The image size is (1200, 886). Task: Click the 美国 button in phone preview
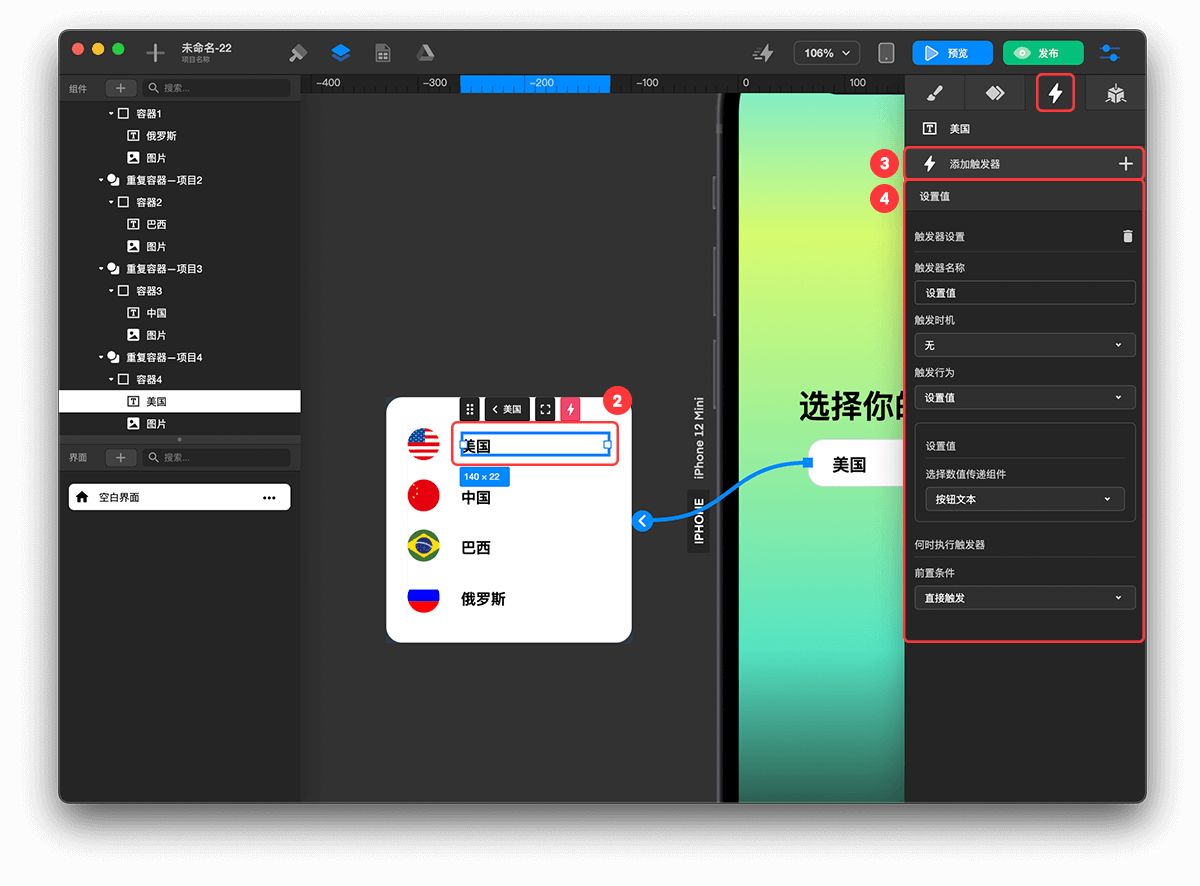[x=856, y=464]
